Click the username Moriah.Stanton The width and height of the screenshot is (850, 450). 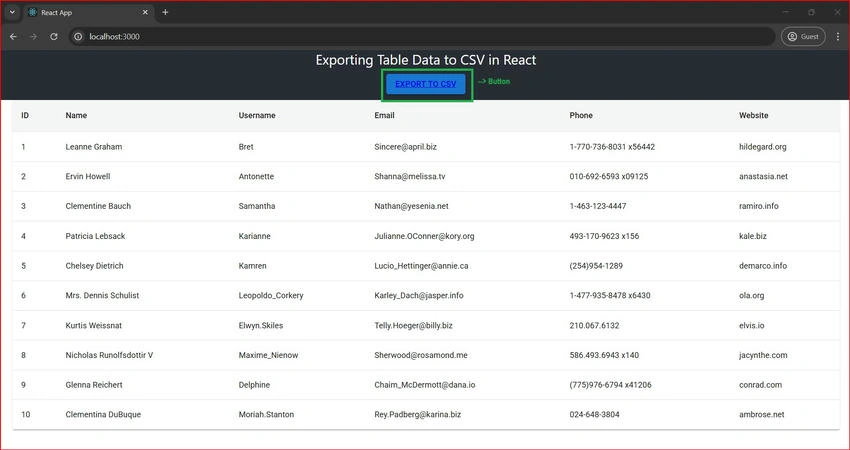pos(266,414)
